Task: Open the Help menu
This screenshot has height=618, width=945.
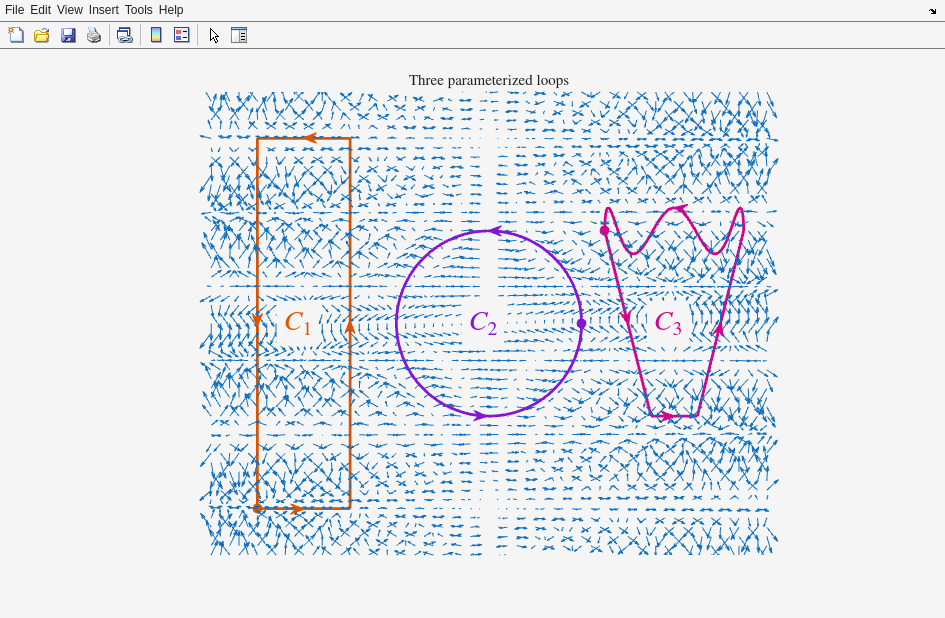Action: coord(171,10)
